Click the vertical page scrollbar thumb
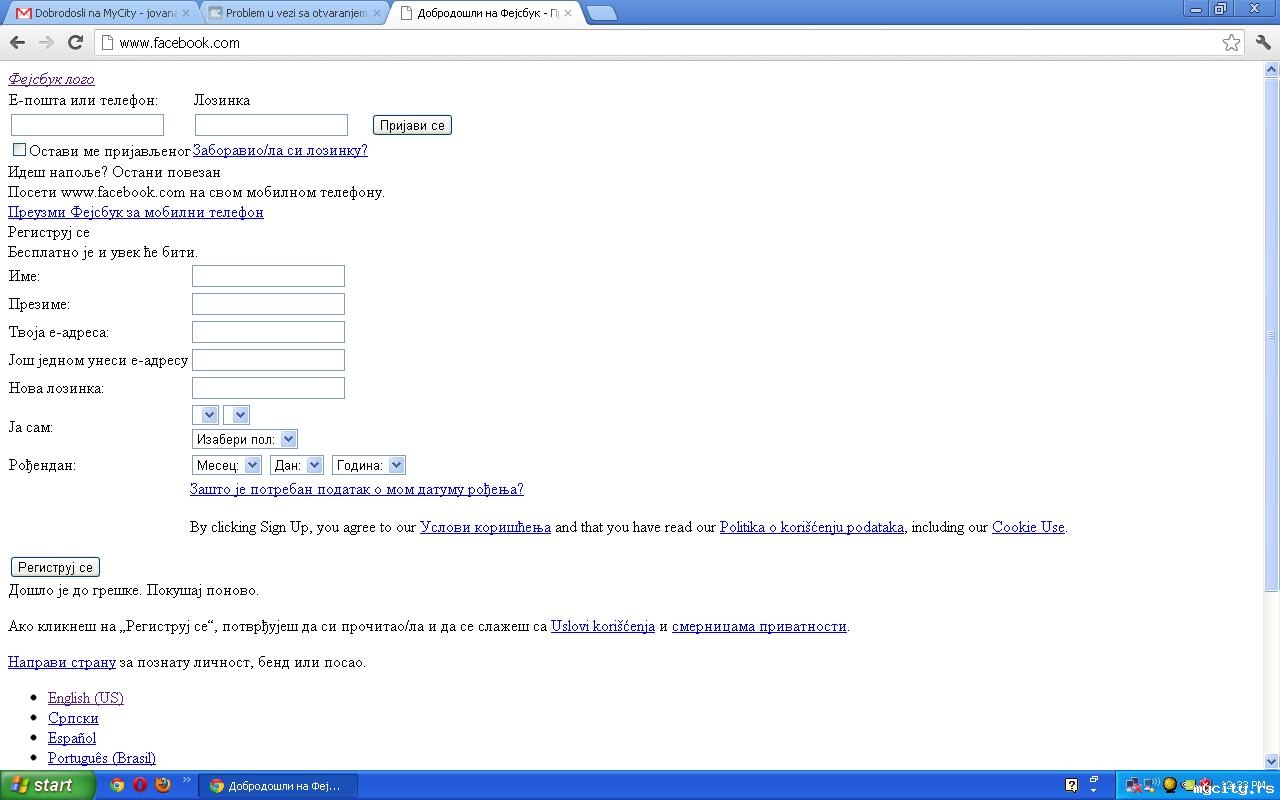 (x=1272, y=334)
